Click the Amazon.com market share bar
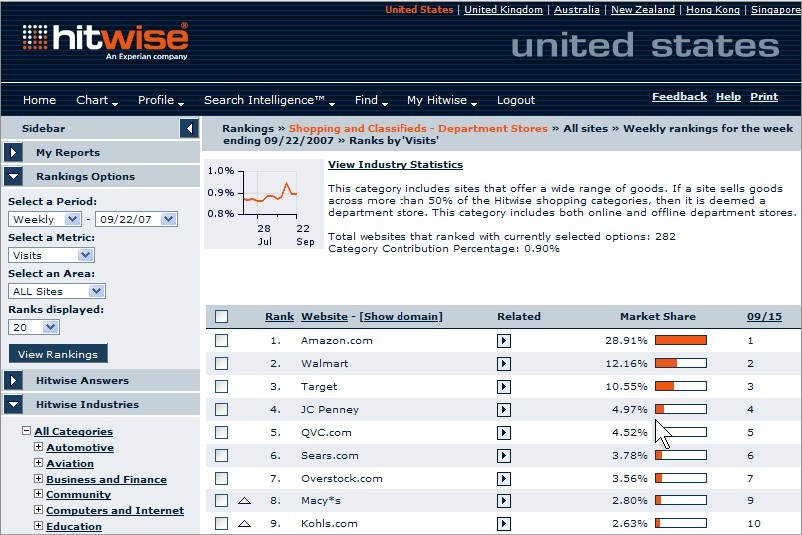The height and width of the screenshot is (535, 802). click(x=681, y=340)
